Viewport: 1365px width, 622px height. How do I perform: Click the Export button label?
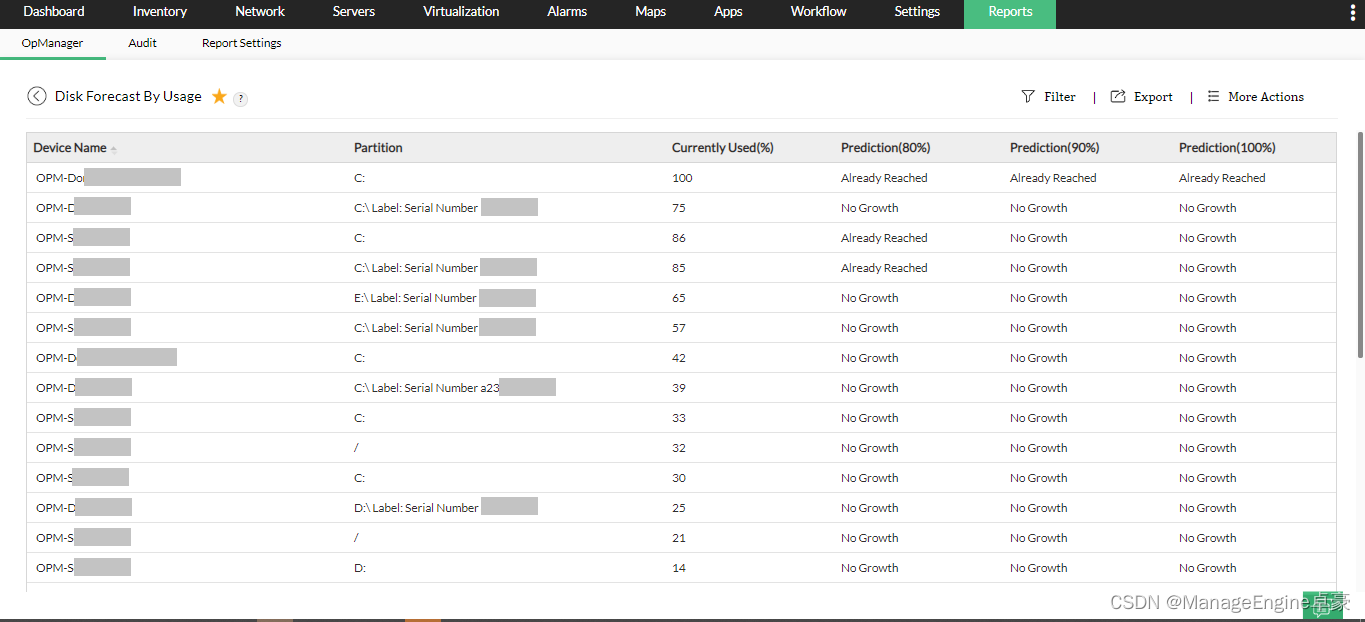coord(1153,97)
